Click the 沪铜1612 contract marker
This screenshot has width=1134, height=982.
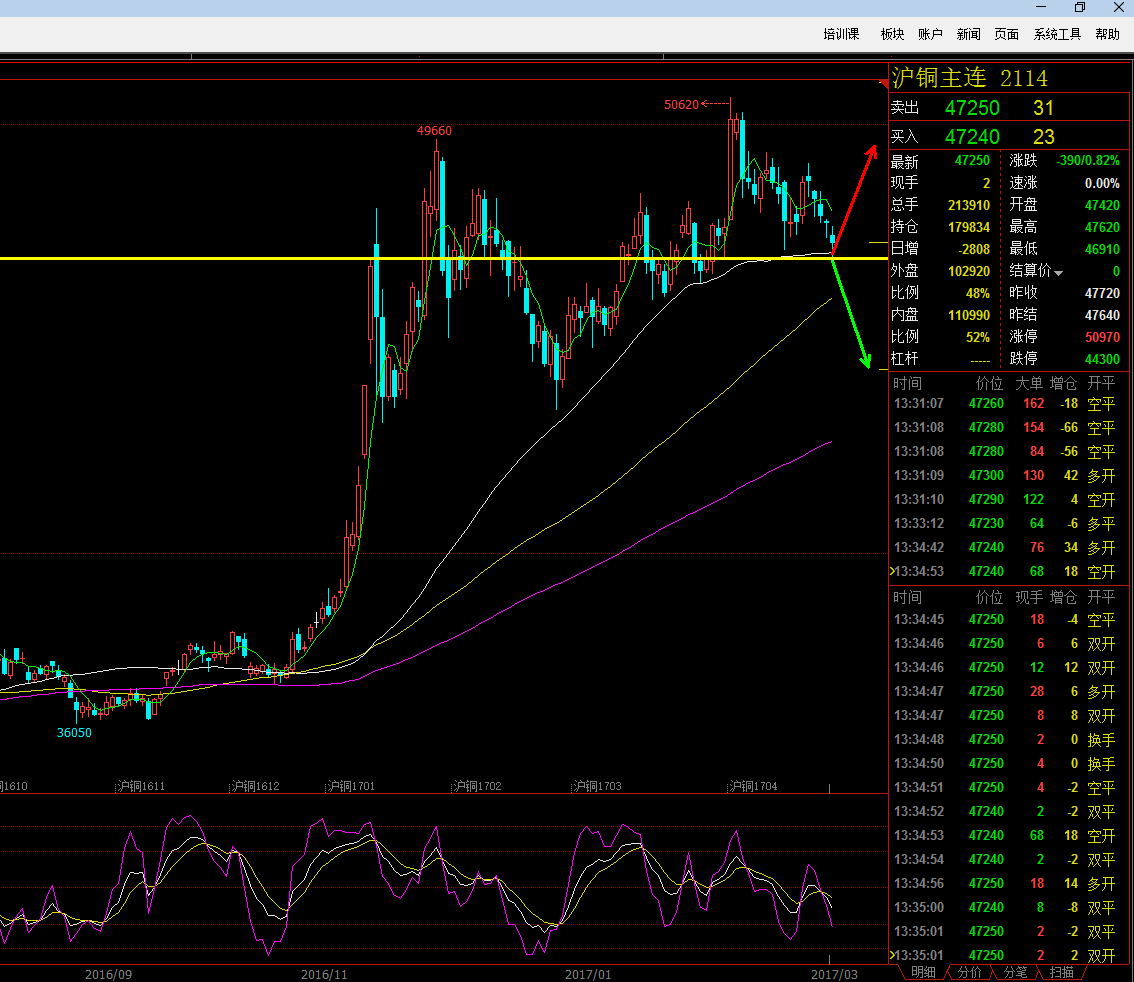255,786
